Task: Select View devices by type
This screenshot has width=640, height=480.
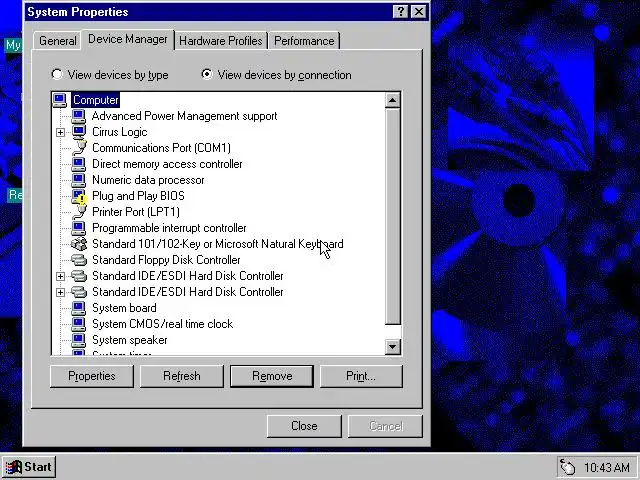Action: 110,75
